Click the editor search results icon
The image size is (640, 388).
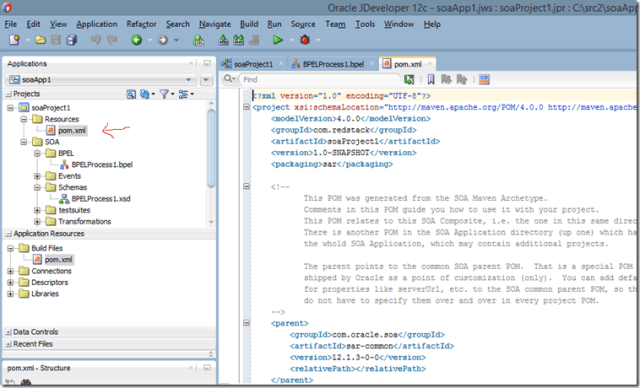point(409,79)
